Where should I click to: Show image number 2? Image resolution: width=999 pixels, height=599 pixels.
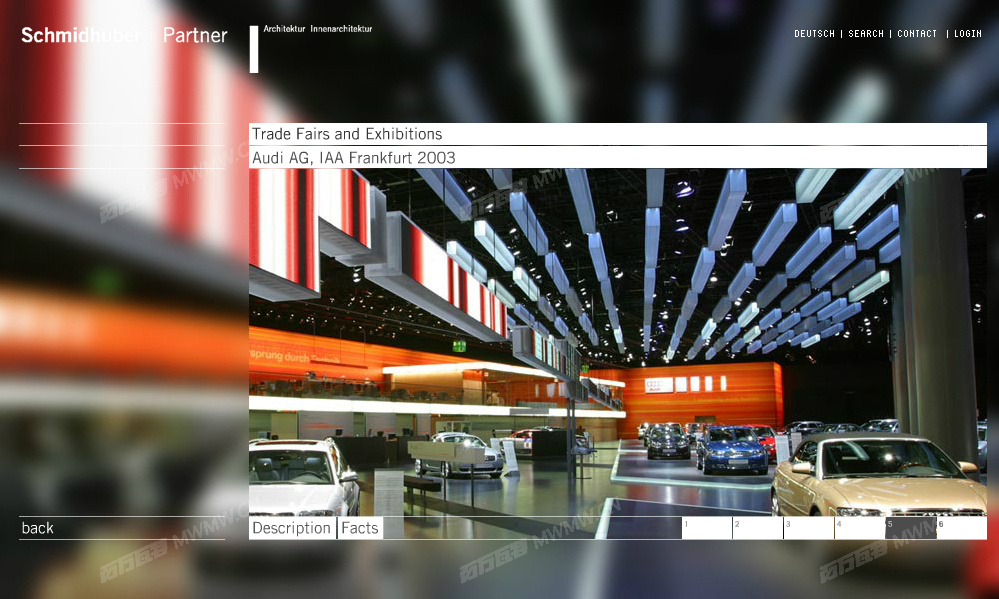pos(758,528)
